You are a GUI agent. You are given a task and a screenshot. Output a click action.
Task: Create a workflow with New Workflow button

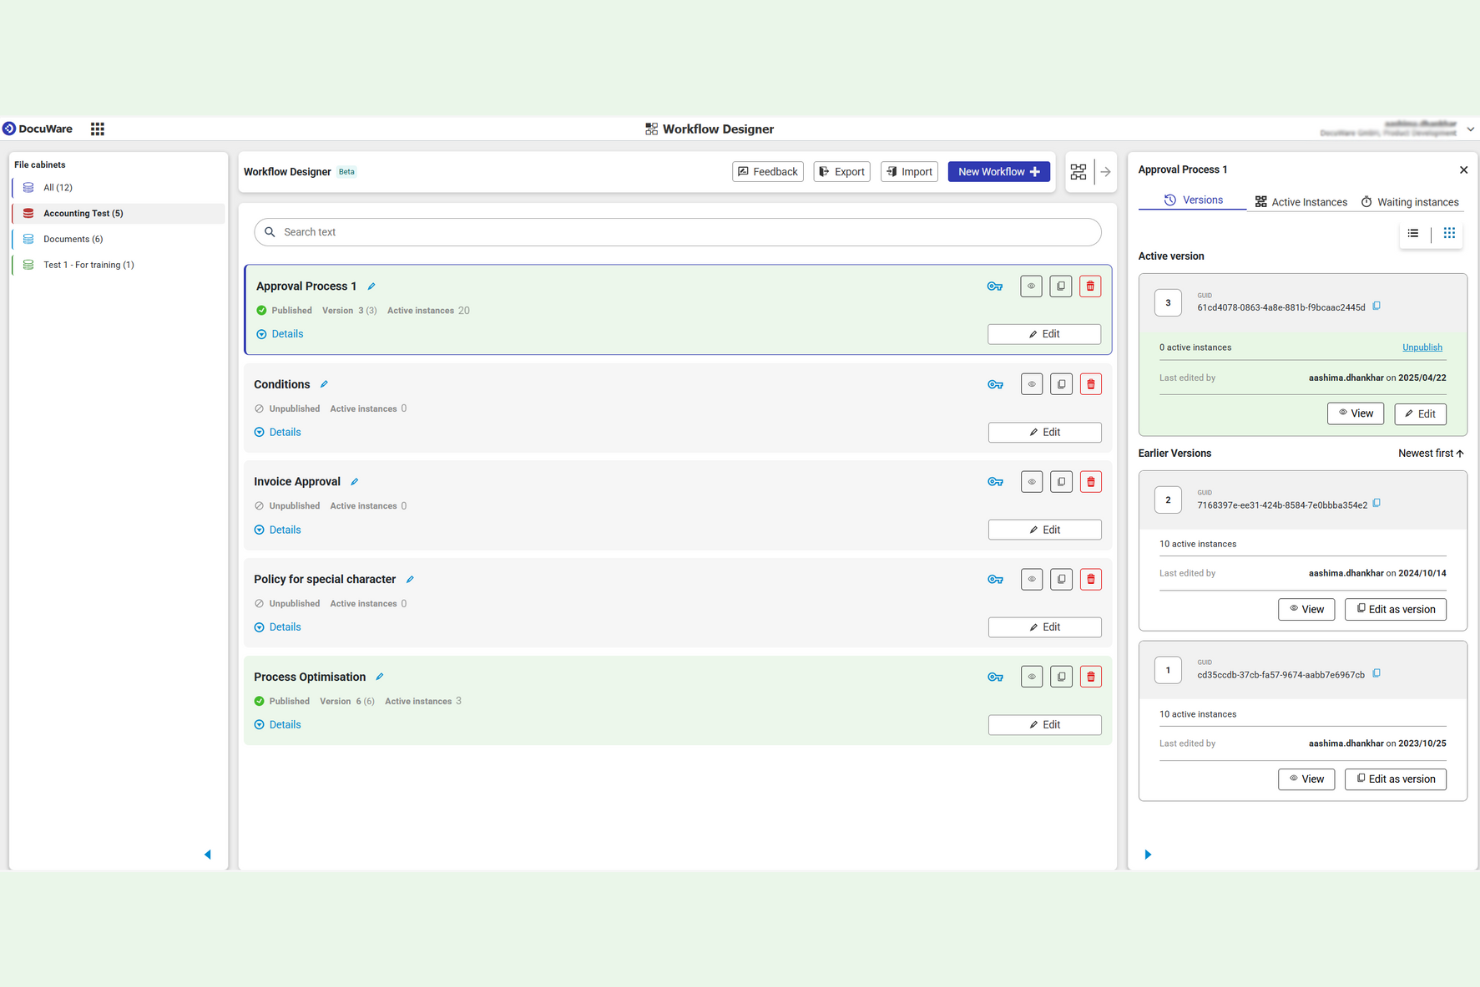[x=998, y=171]
